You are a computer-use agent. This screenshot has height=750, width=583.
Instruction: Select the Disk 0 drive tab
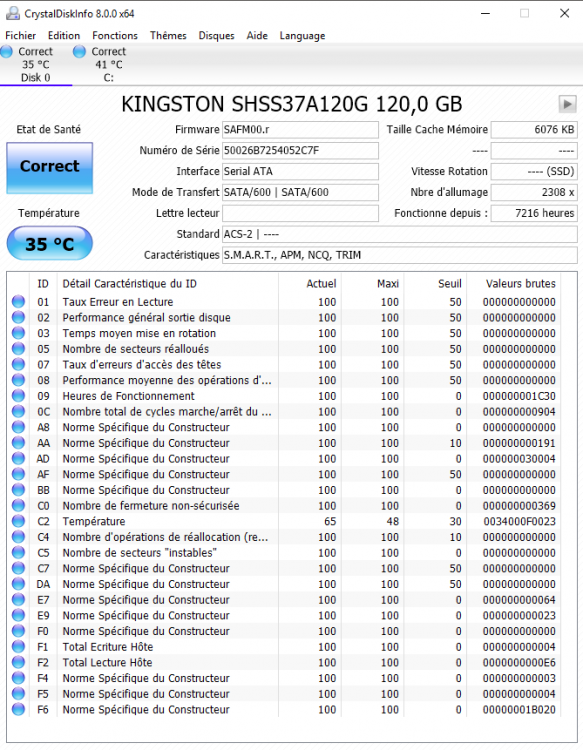[36, 65]
